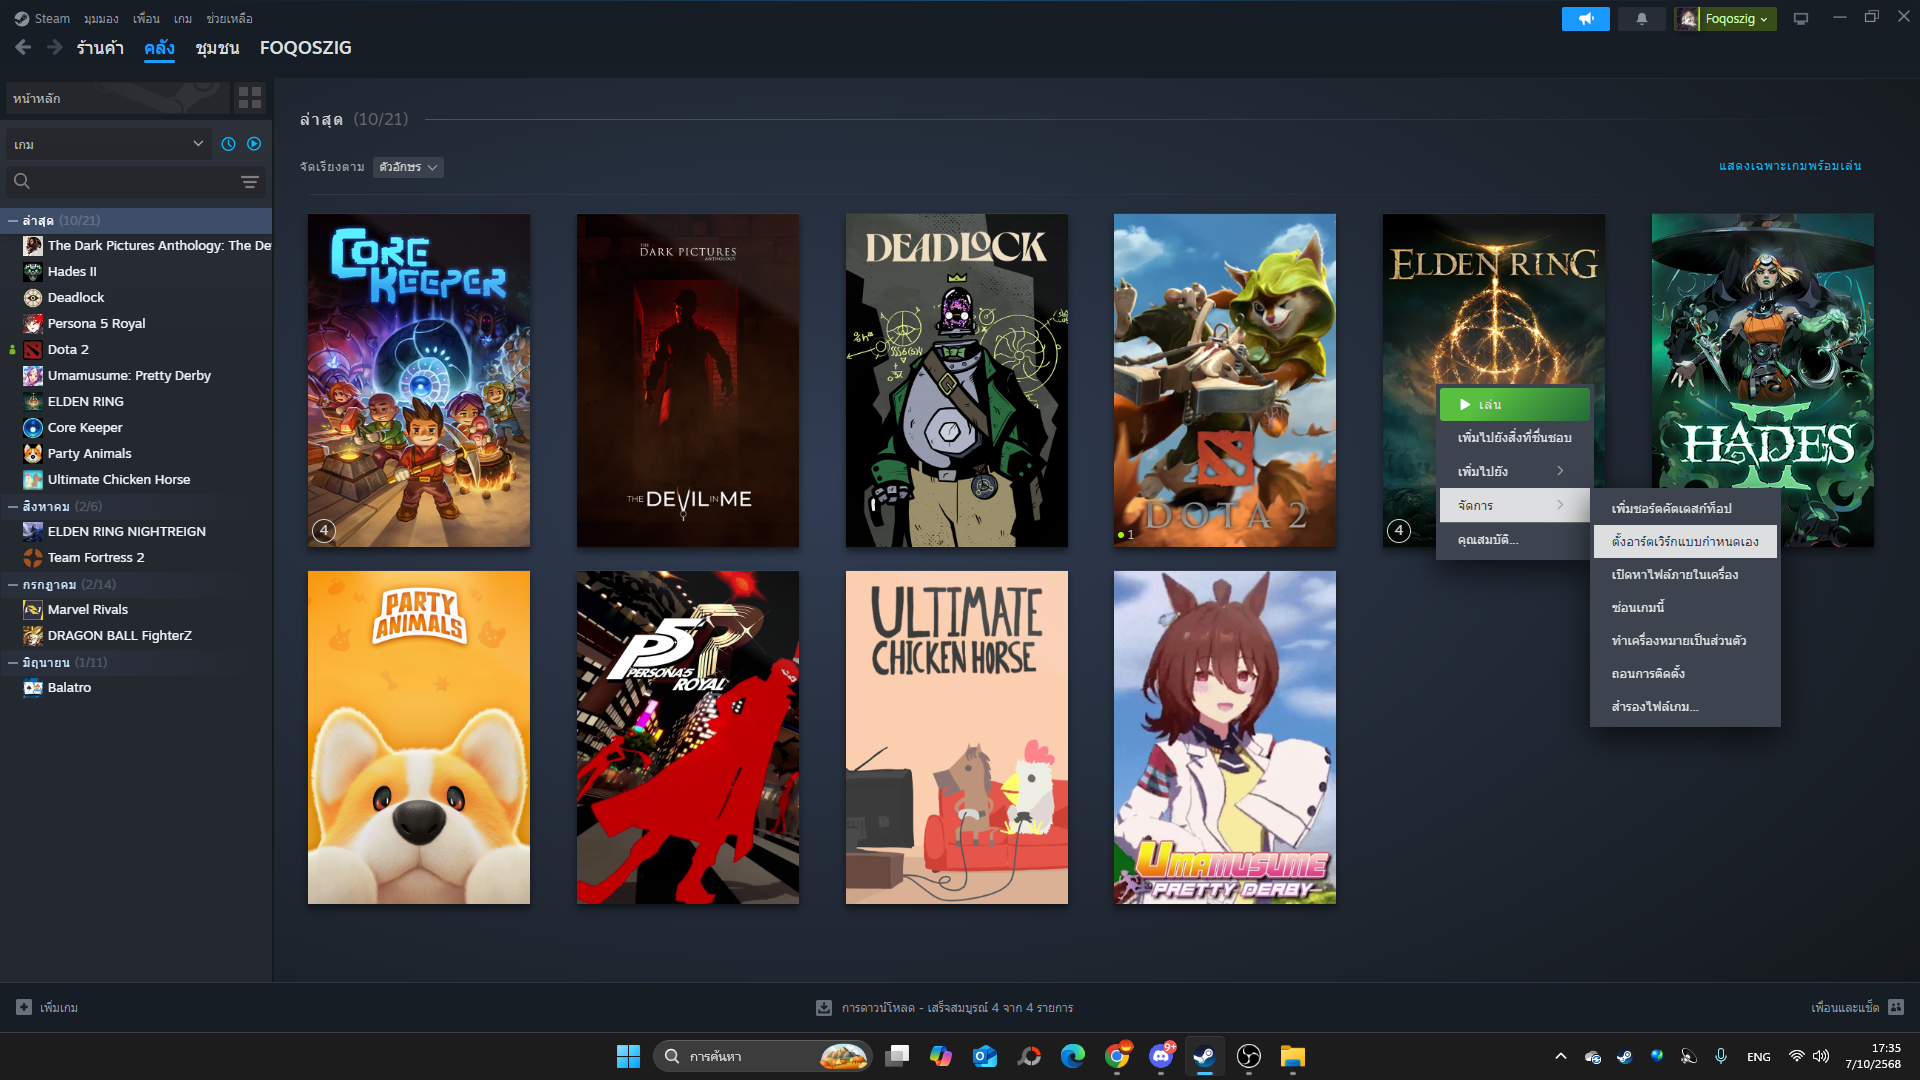This screenshot has width=1920, height=1080.
Task: Click the download status icon in bottom bar
Action: click(x=824, y=1008)
